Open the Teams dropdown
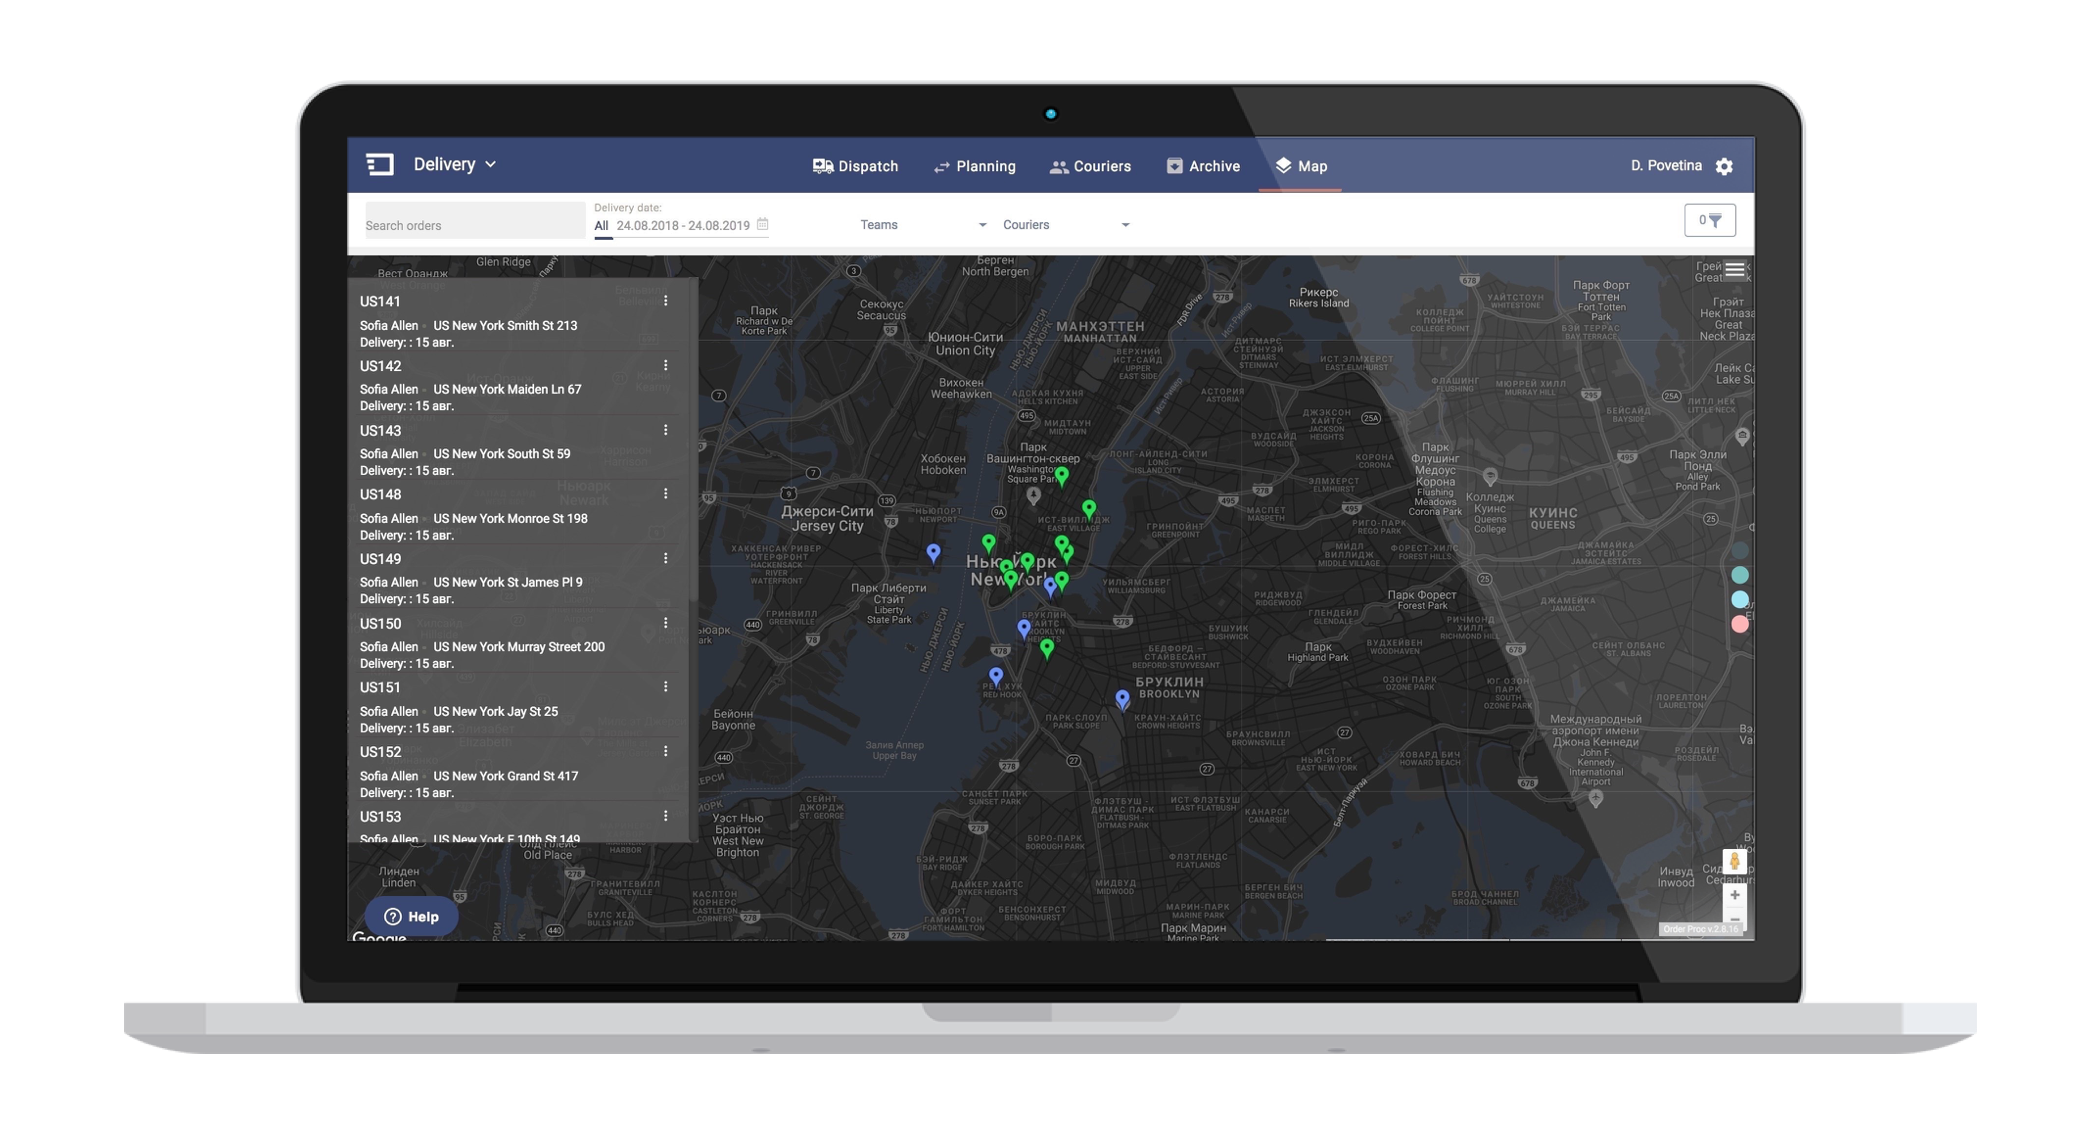This screenshot has width=2100, height=1123. click(x=922, y=225)
